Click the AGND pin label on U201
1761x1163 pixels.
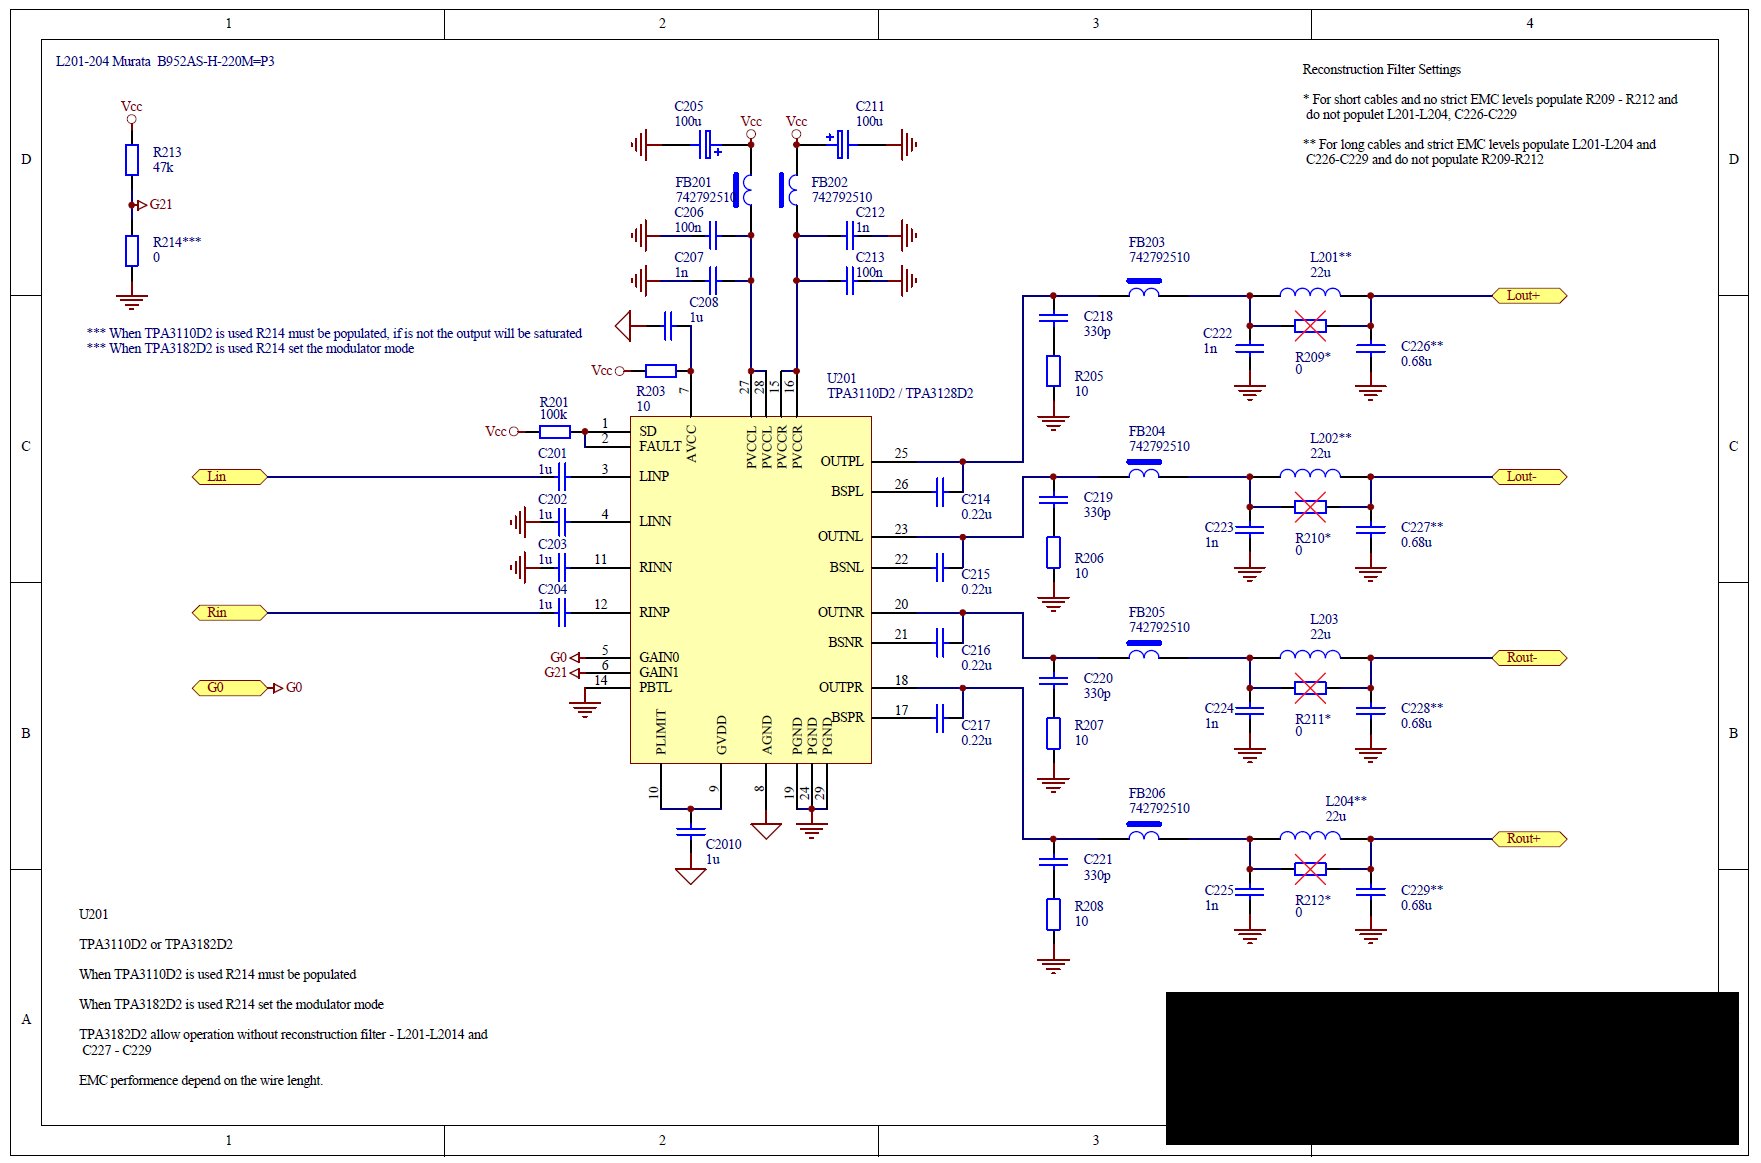coord(767,735)
